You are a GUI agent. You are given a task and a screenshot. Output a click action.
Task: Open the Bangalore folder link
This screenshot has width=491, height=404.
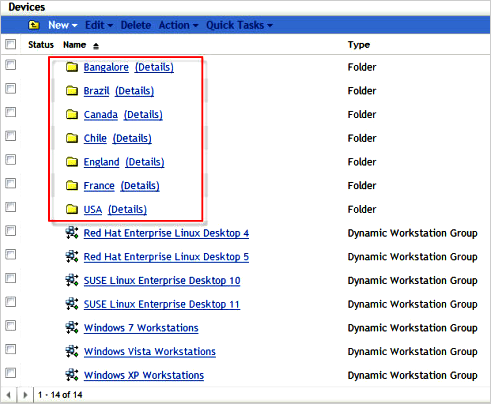[106, 67]
